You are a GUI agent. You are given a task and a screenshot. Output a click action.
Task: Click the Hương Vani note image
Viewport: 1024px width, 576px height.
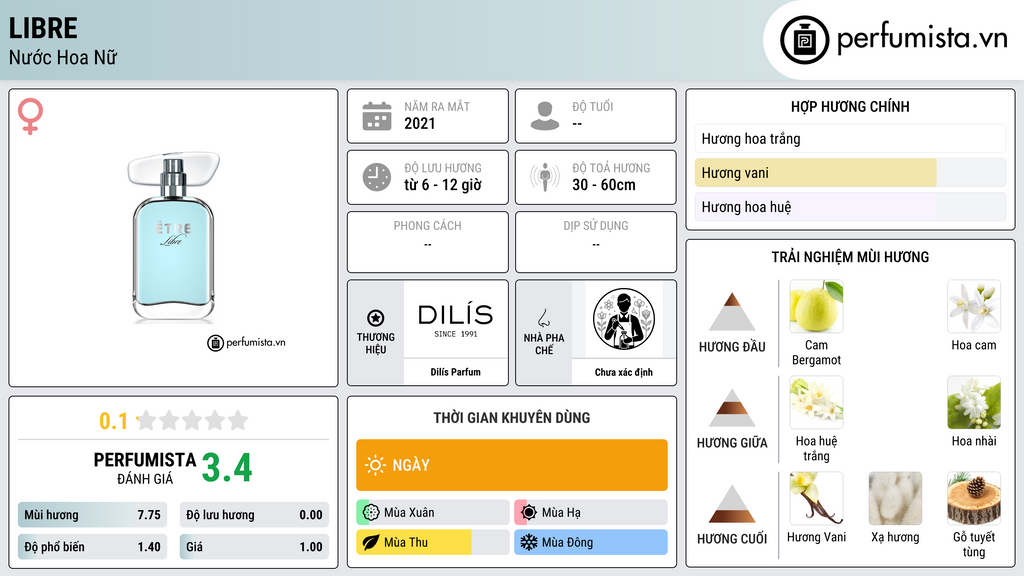pos(816,498)
